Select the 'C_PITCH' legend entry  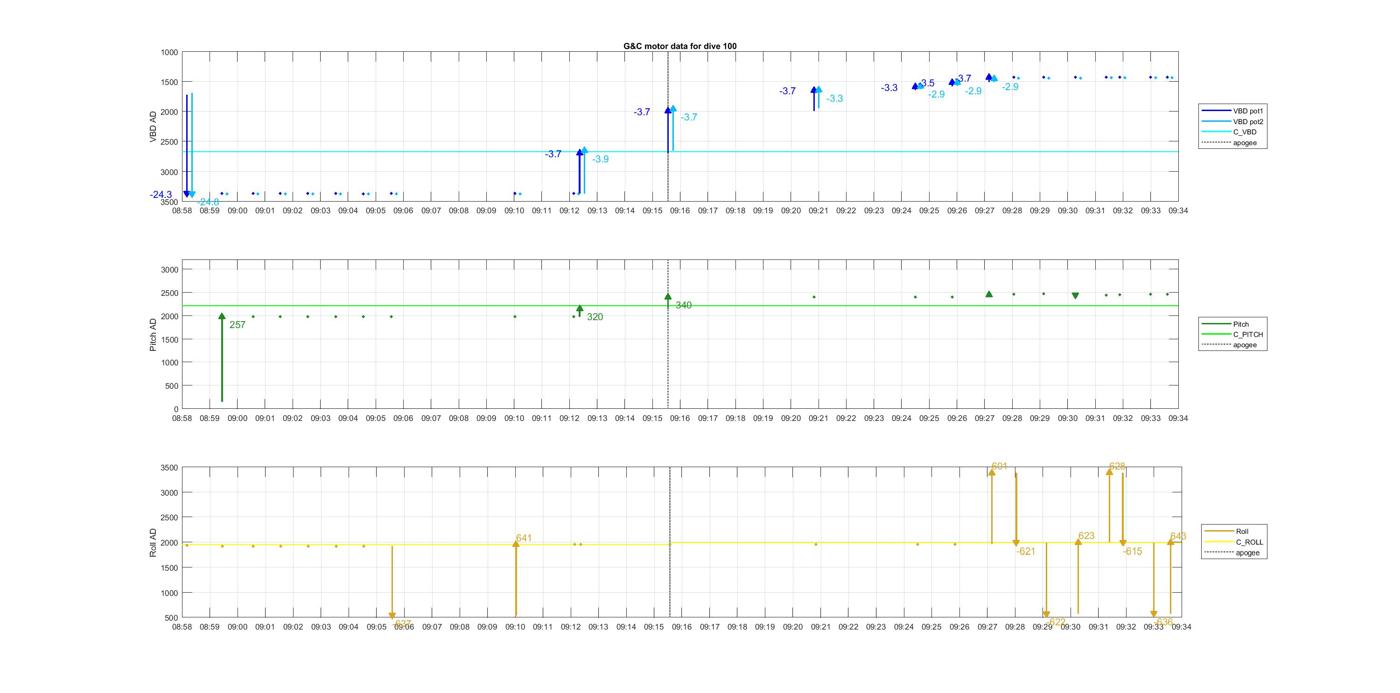(1233, 334)
